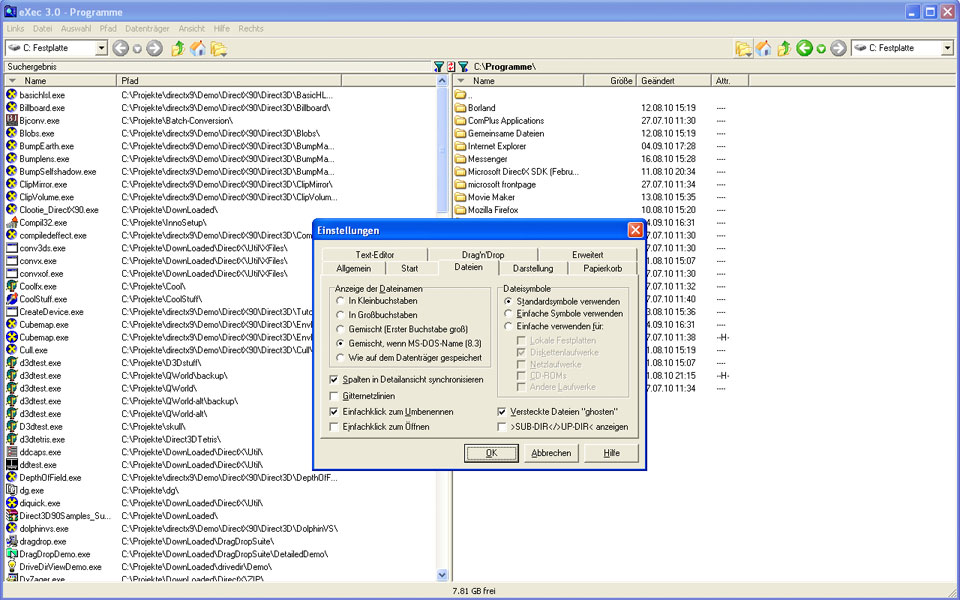960x600 pixels.
Task: Open the Datei menu
Action: [43, 29]
